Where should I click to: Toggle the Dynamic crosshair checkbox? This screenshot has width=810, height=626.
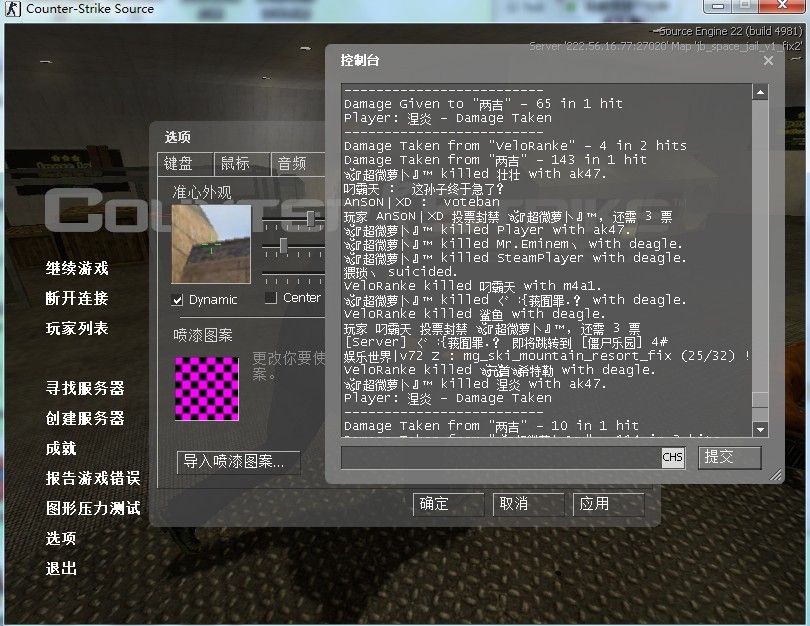click(177, 300)
